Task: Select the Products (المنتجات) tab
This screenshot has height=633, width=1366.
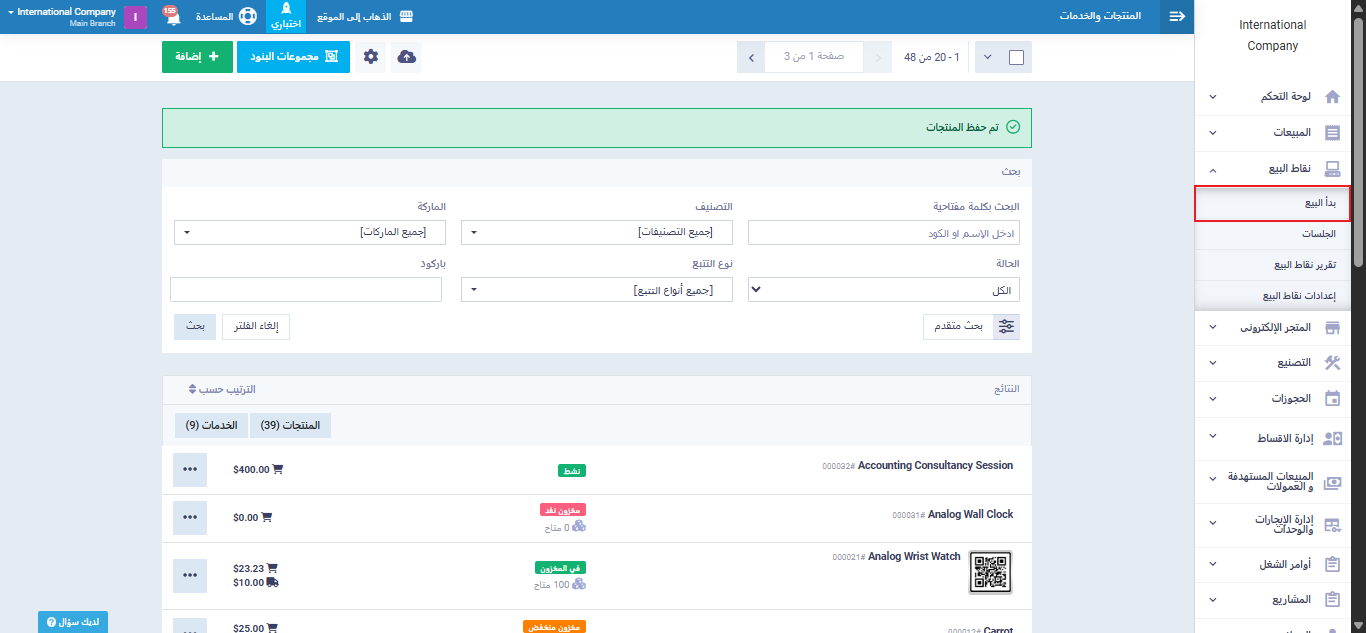Action: coord(290,425)
